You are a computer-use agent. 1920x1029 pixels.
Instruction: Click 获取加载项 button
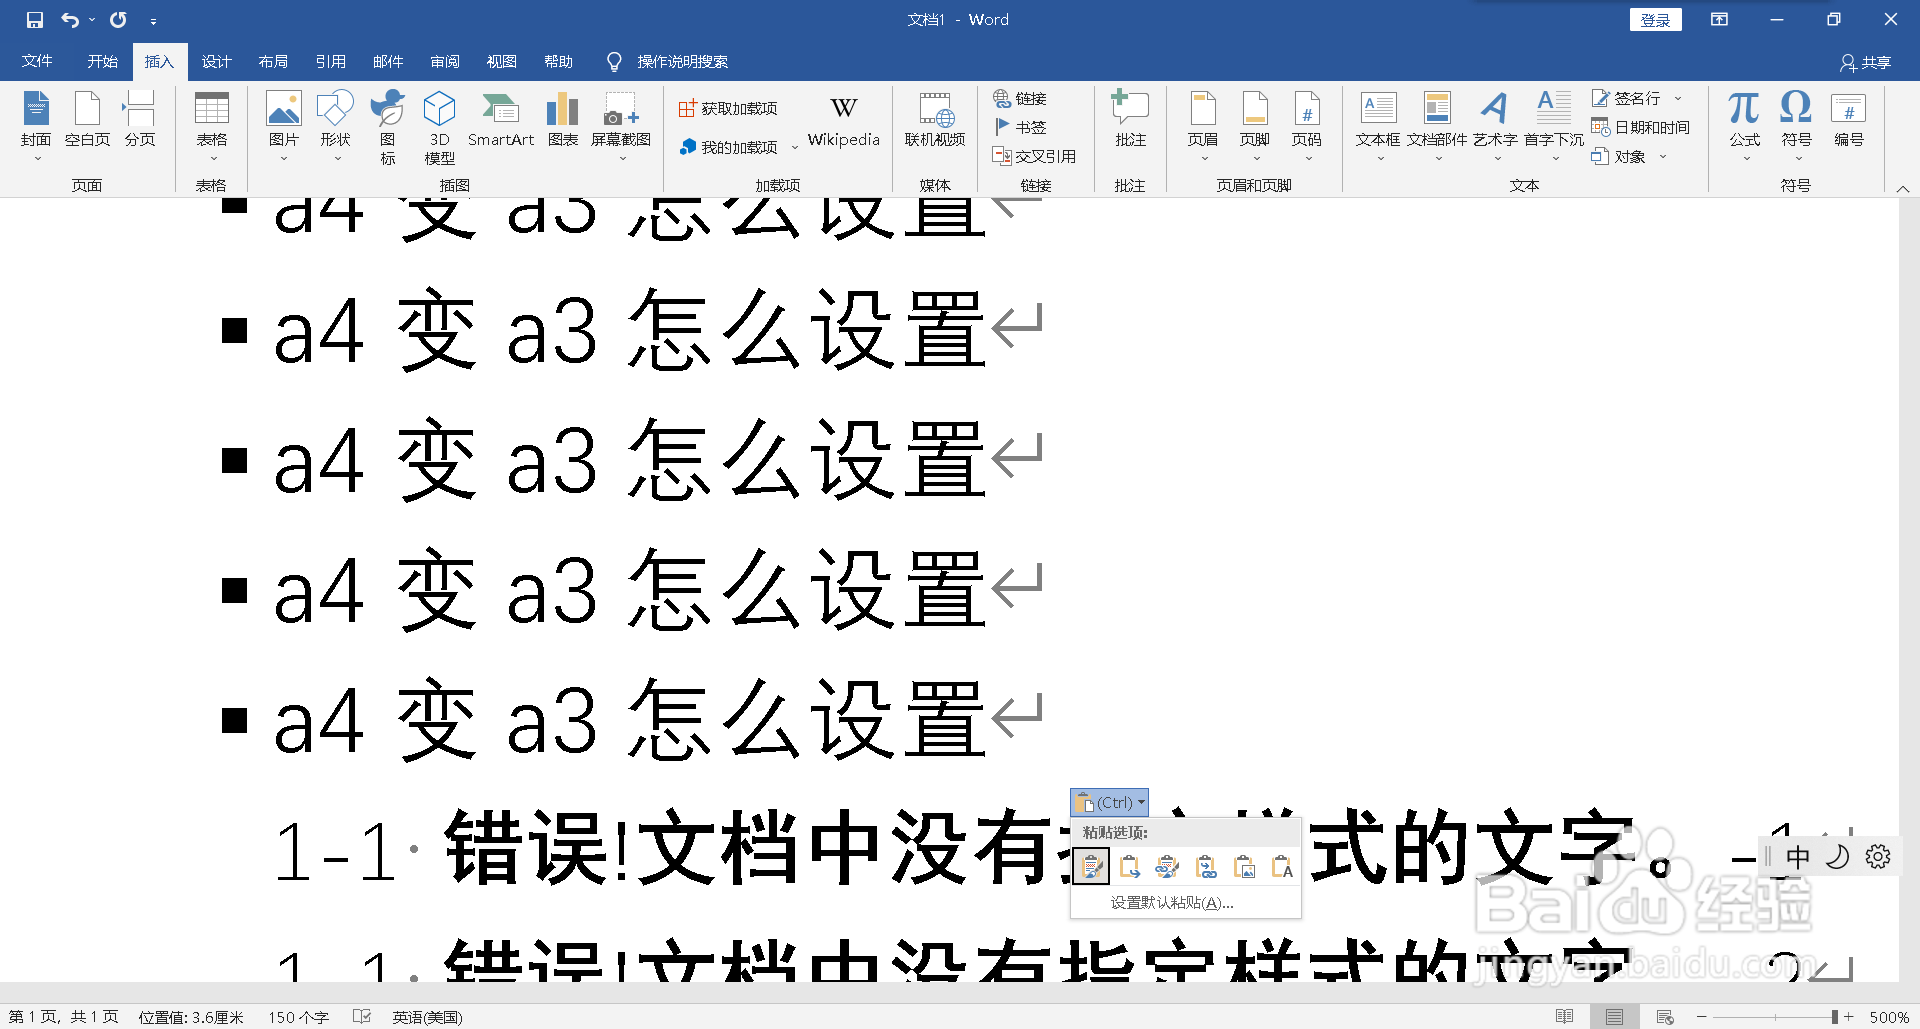point(728,108)
